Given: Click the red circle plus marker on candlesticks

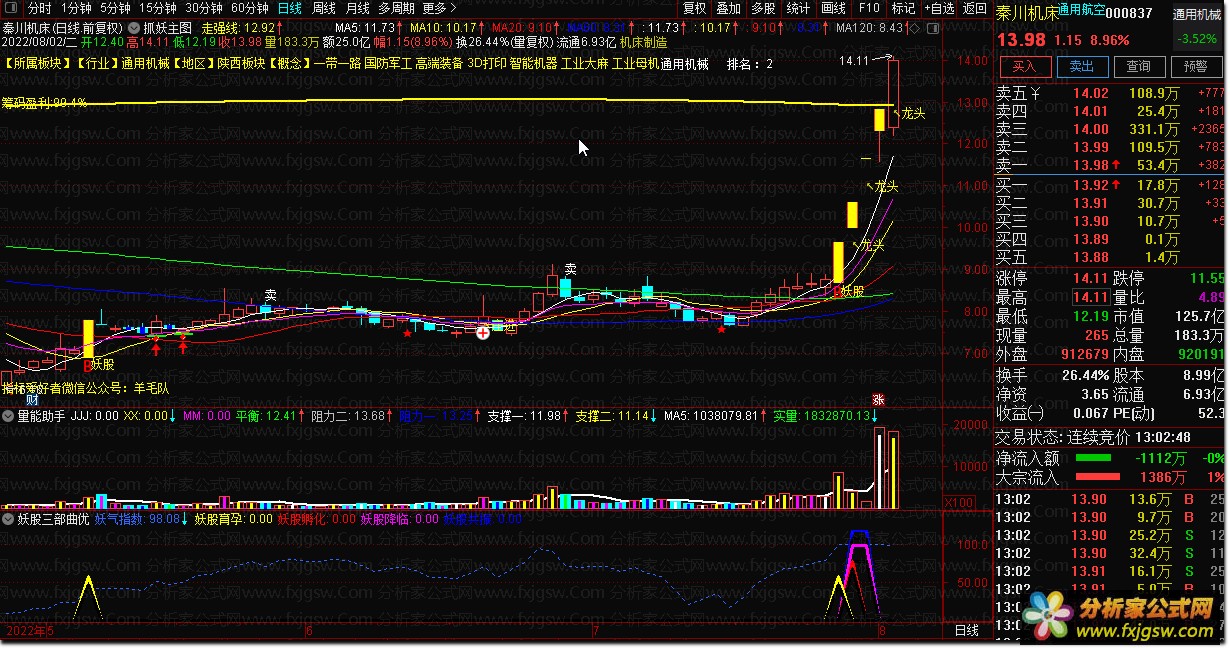Looking at the screenshot, I should pyautogui.click(x=483, y=331).
